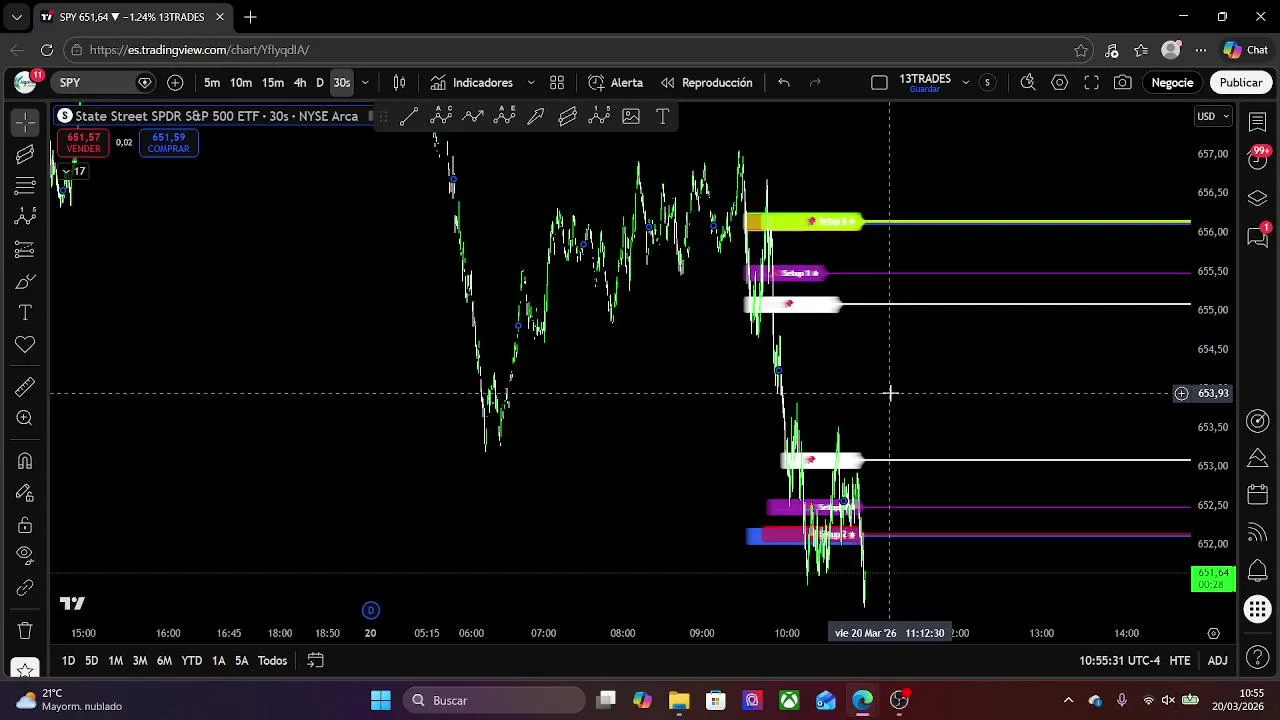Enter fullscreen mode
1280x720 pixels.
(x=1092, y=83)
